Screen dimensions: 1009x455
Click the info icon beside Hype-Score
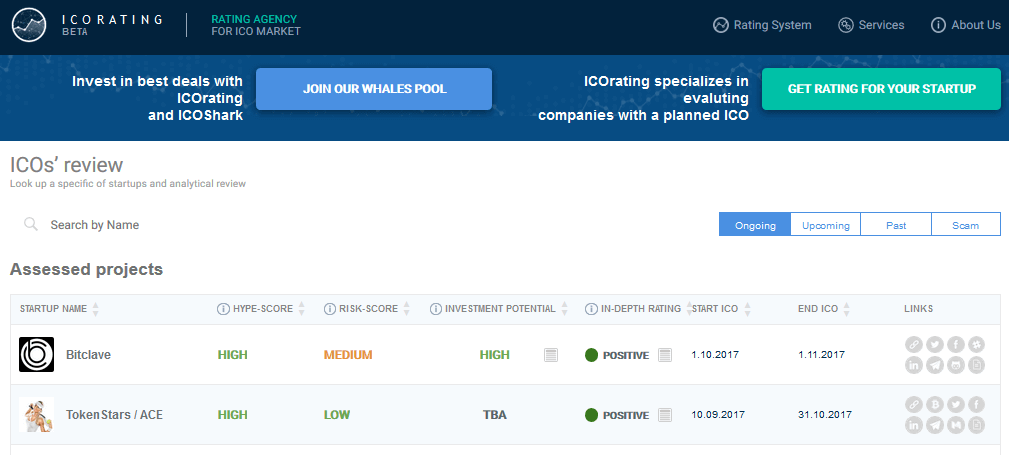(x=223, y=309)
